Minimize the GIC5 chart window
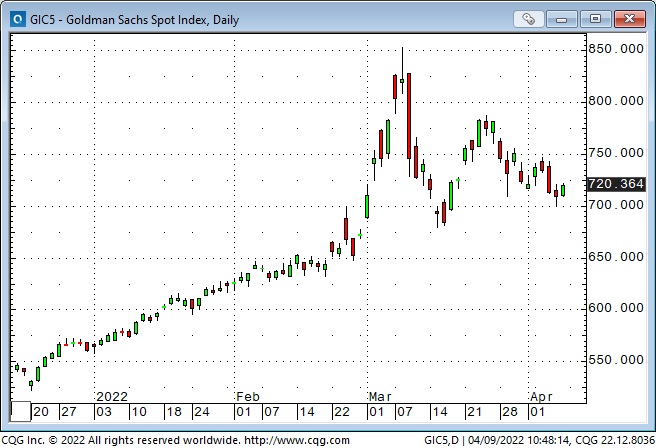The height and width of the screenshot is (448, 656). pos(561,19)
